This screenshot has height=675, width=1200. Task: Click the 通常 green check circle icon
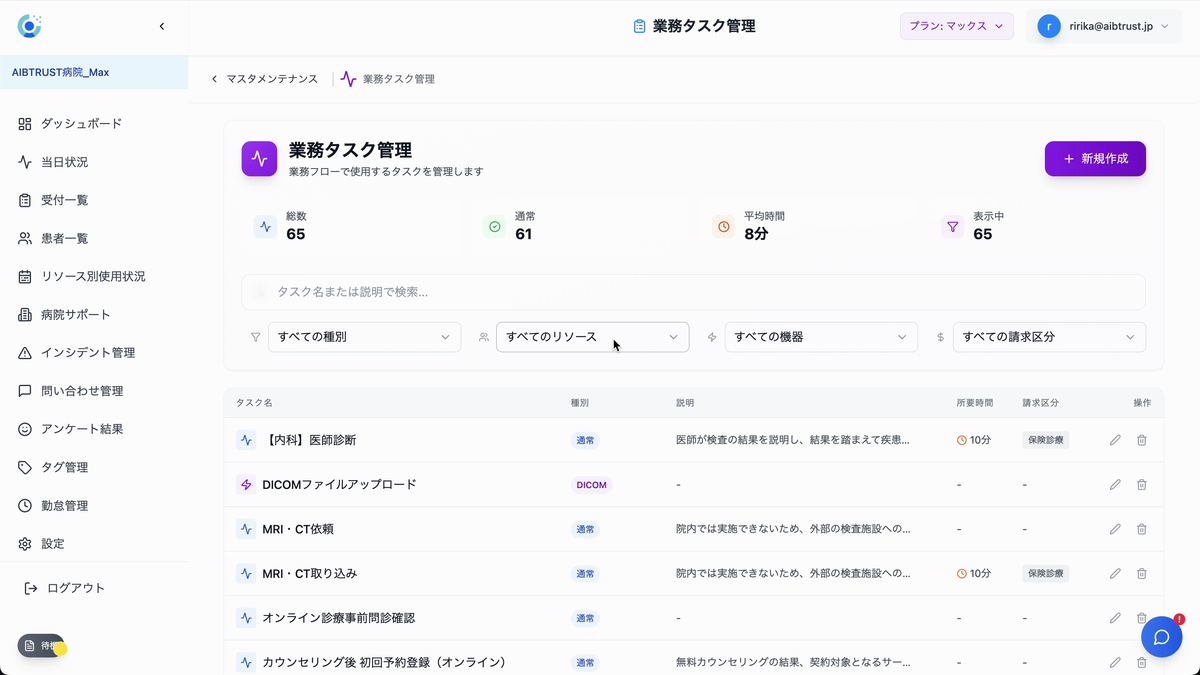coord(494,227)
